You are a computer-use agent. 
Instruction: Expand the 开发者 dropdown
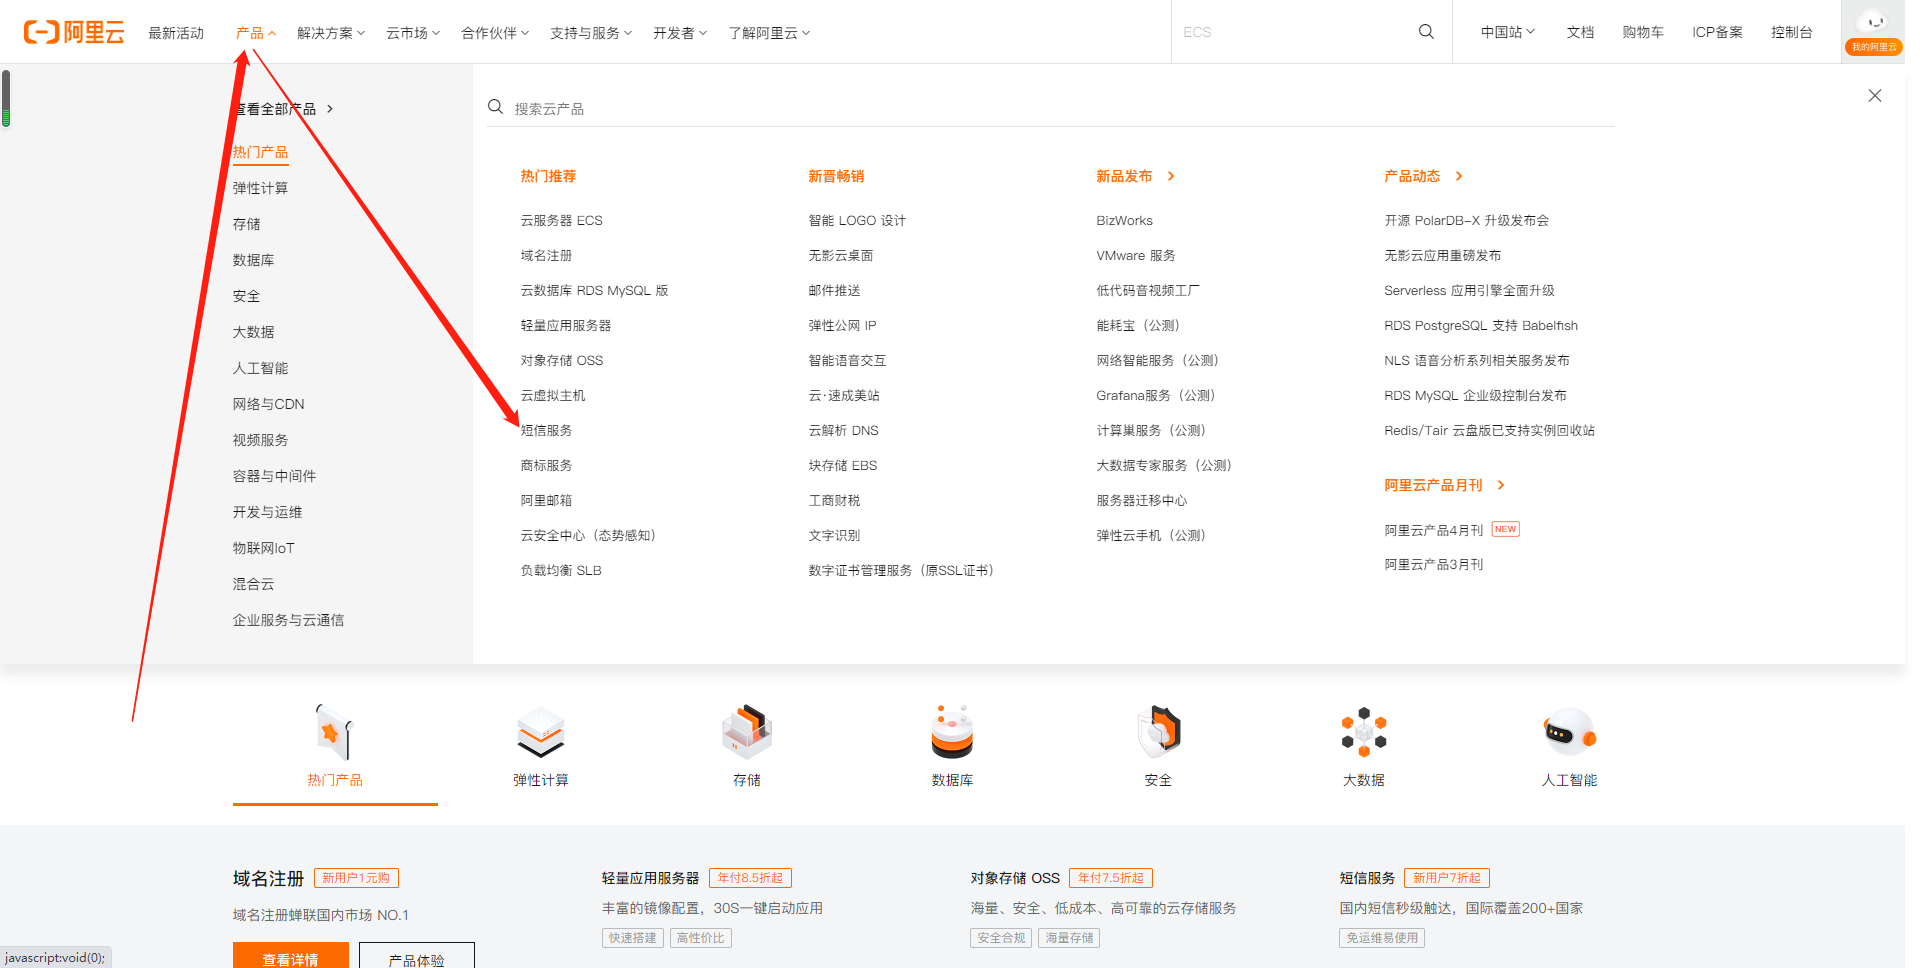[680, 33]
